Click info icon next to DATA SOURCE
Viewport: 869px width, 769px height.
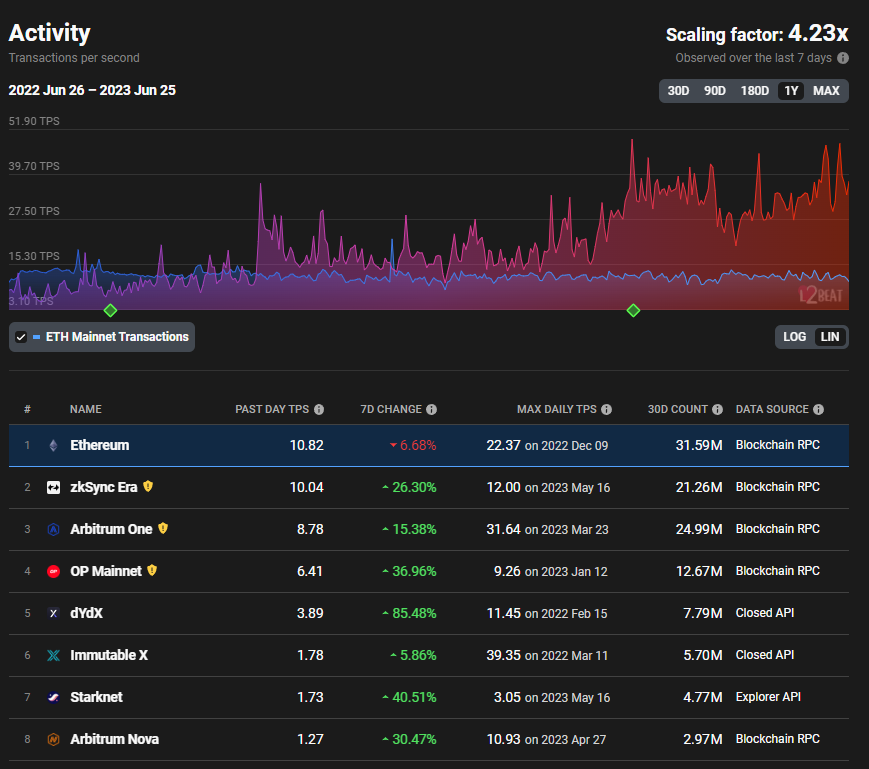pos(818,409)
